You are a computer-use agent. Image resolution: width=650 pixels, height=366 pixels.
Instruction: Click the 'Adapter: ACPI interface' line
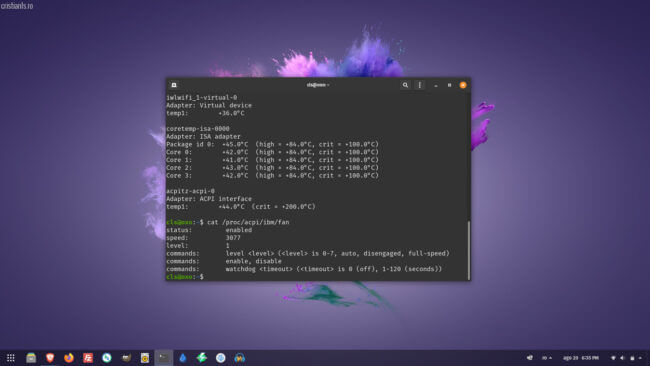(x=209, y=199)
